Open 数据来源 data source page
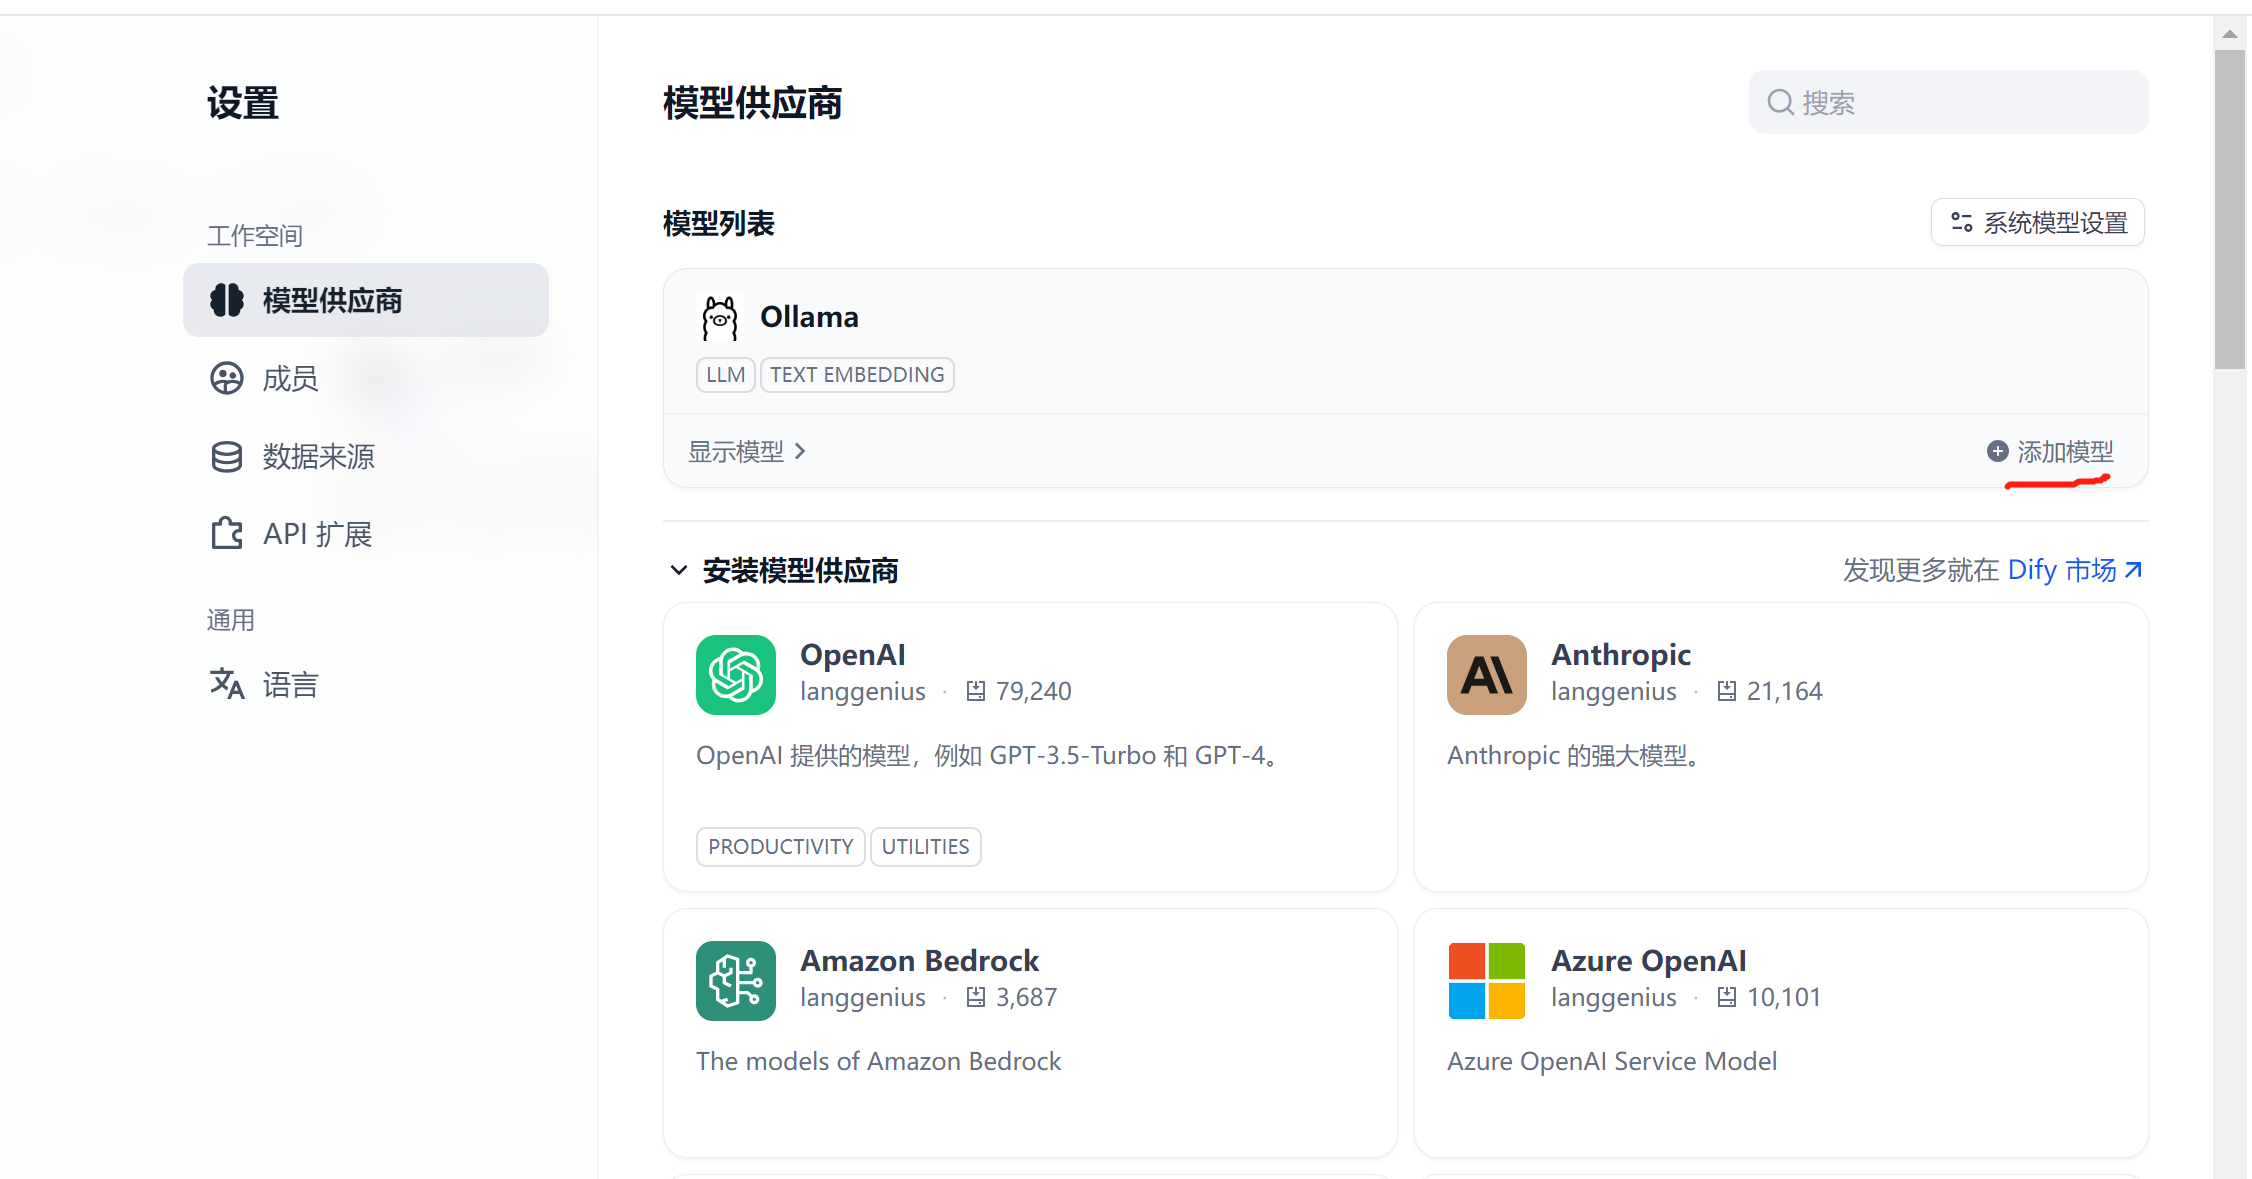Screen dimensions: 2252x1179 point(317,456)
